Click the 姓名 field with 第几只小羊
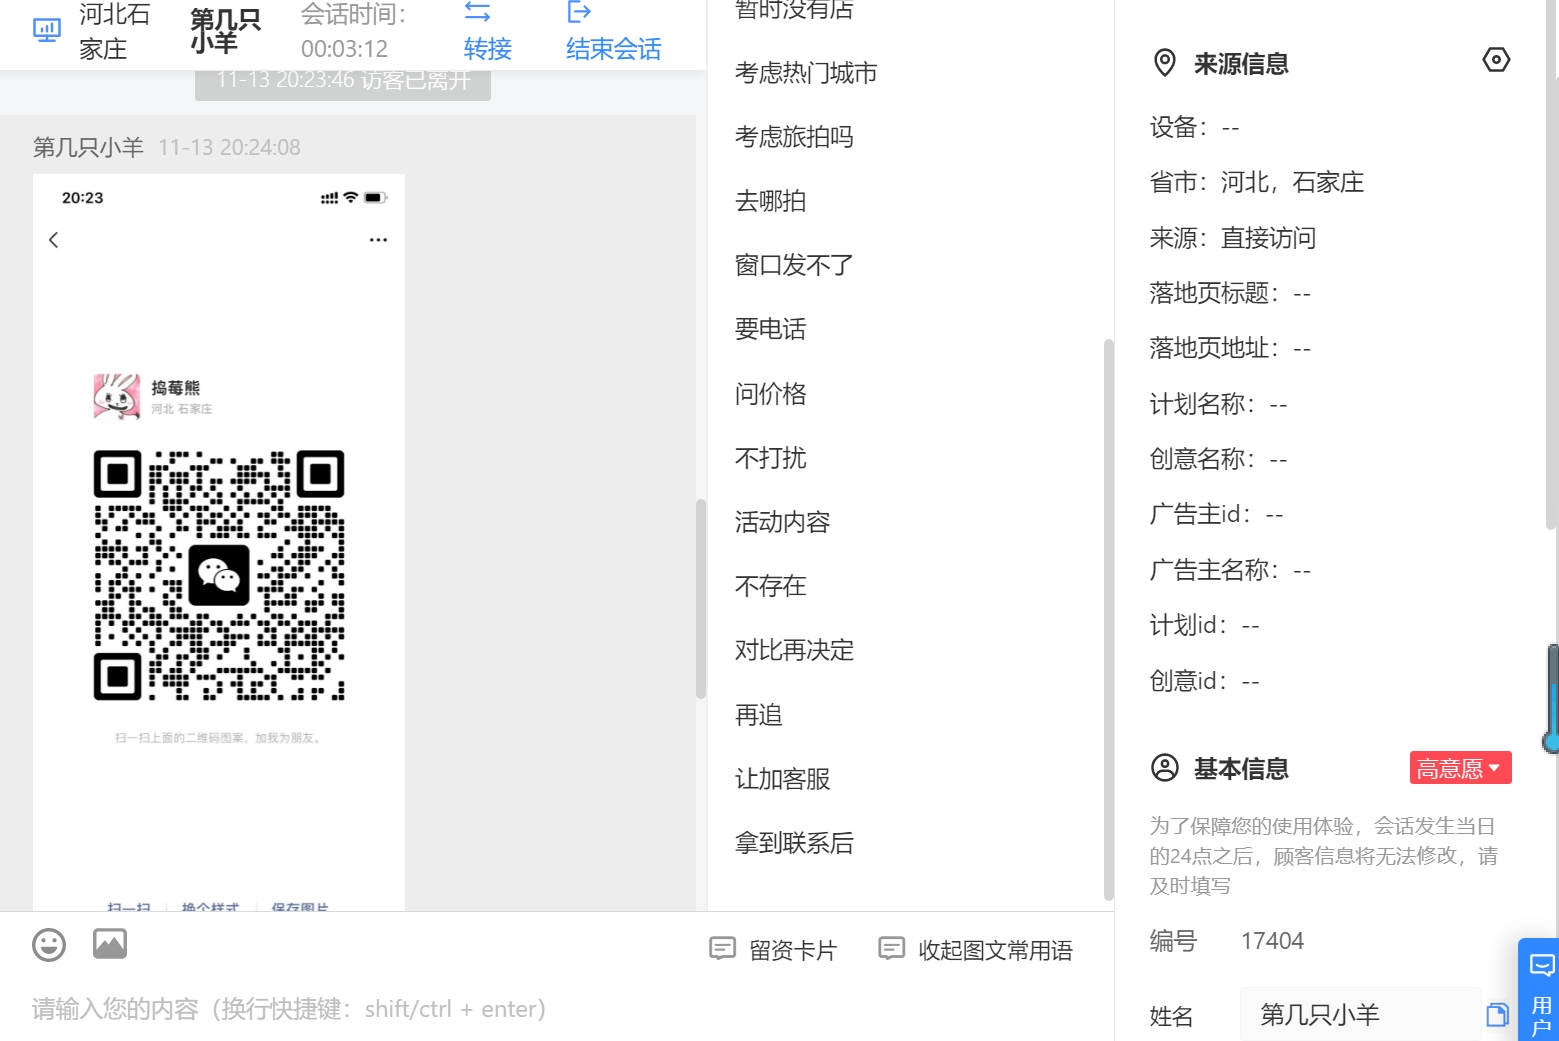 click(1360, 1015)
